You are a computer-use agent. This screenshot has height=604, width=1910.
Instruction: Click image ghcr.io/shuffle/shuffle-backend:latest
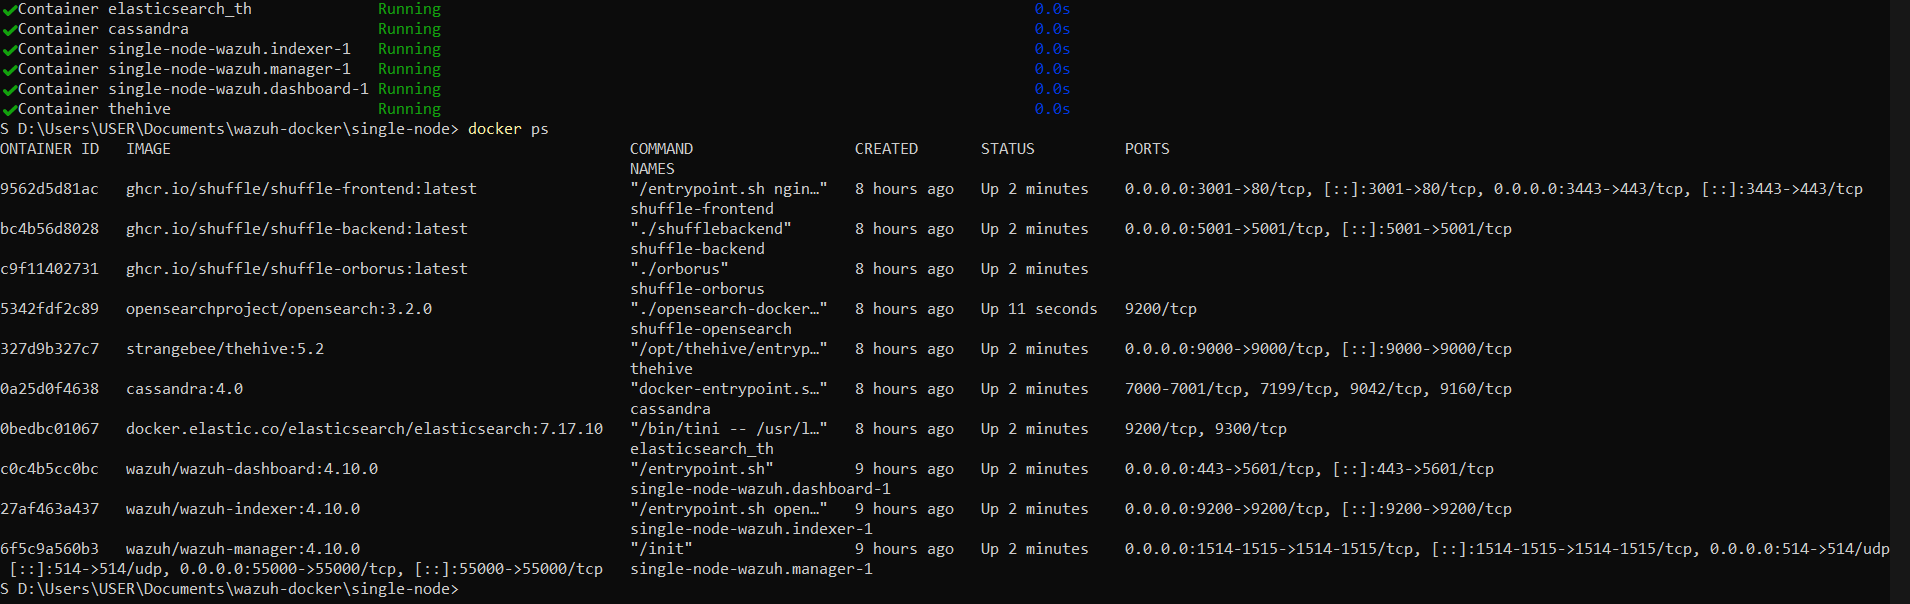(297, 229)
